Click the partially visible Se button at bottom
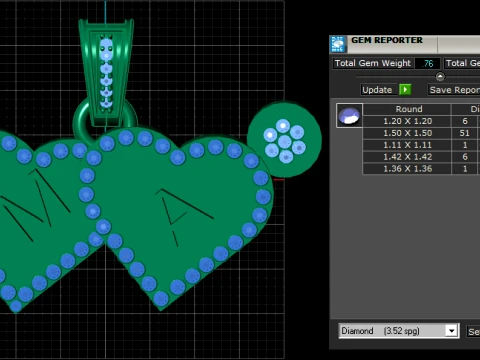The height and width of the screenshot is (360, 480). coord(473,332)
